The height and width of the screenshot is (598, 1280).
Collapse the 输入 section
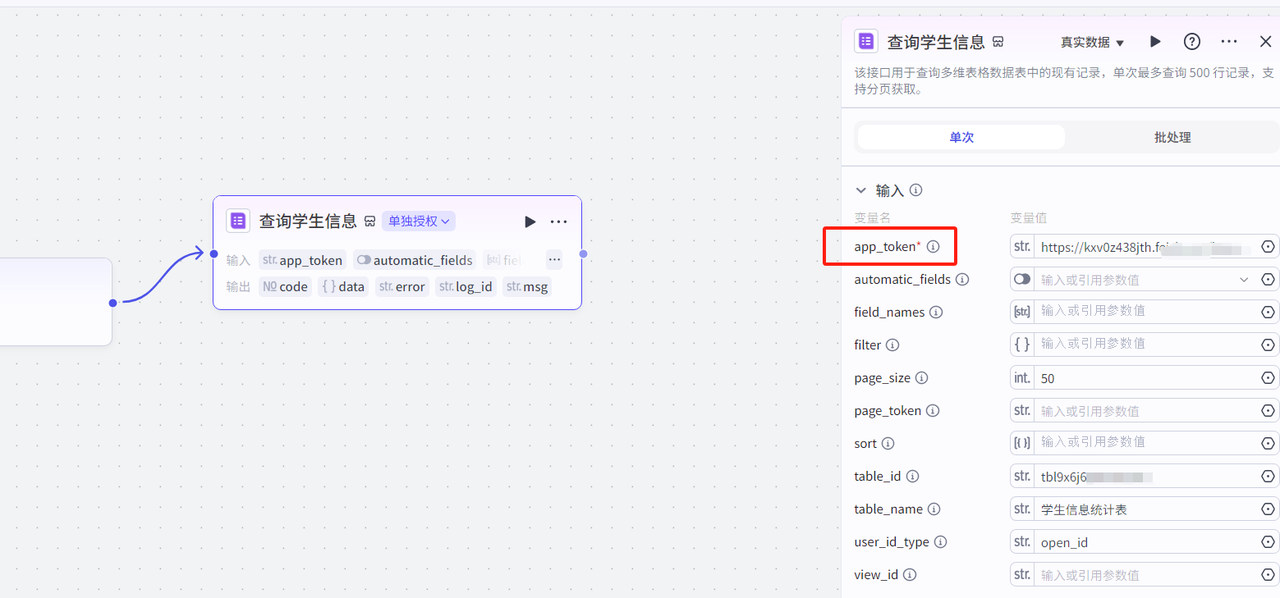pos(861,190)
